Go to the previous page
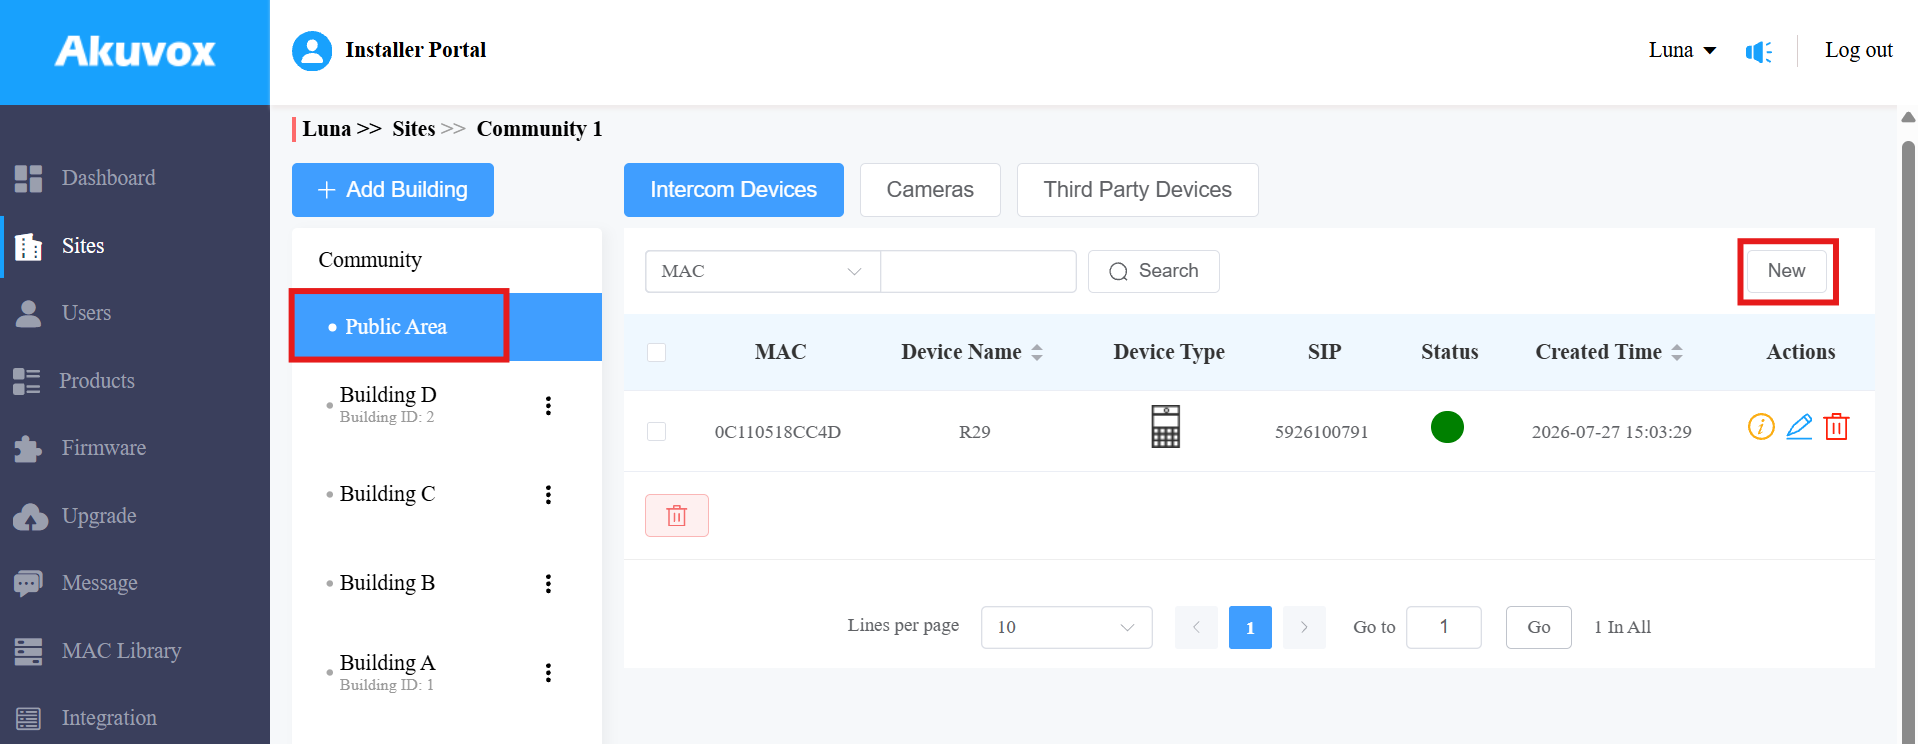 click(1196, 627)
